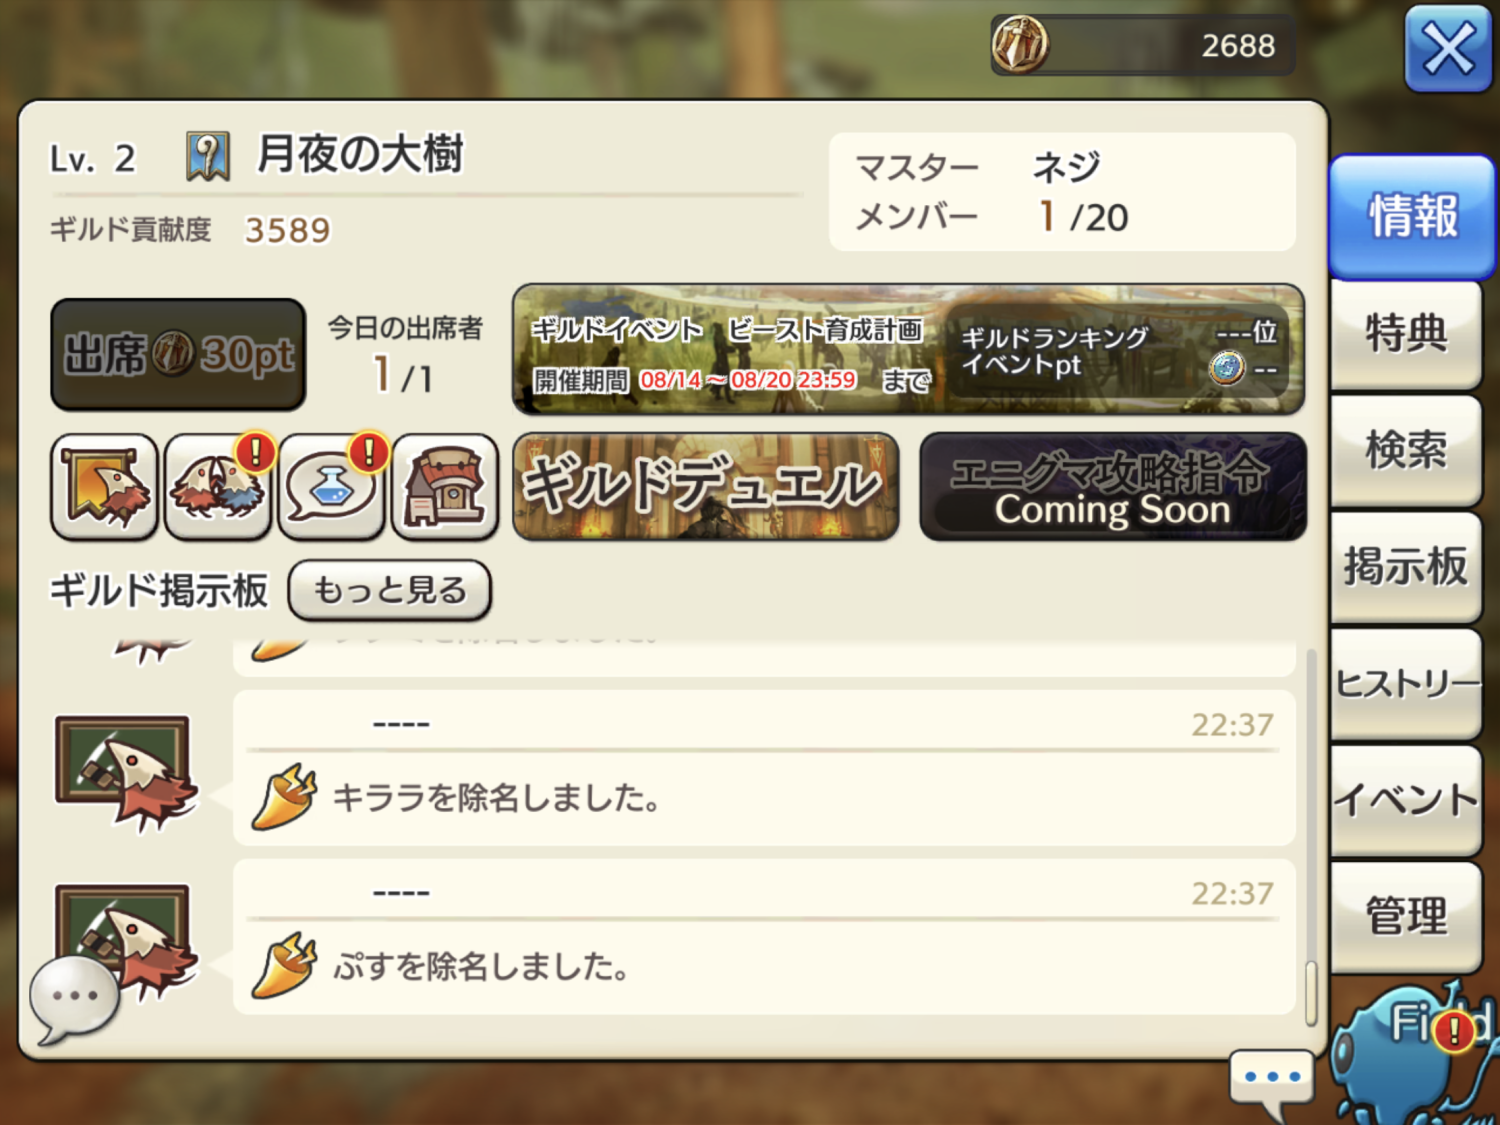Image resolution: width=1500 pixels, height=1125 pixels.
Task: Click the もっと見る button
Action: pyautogui.click(x=390, y=590)
